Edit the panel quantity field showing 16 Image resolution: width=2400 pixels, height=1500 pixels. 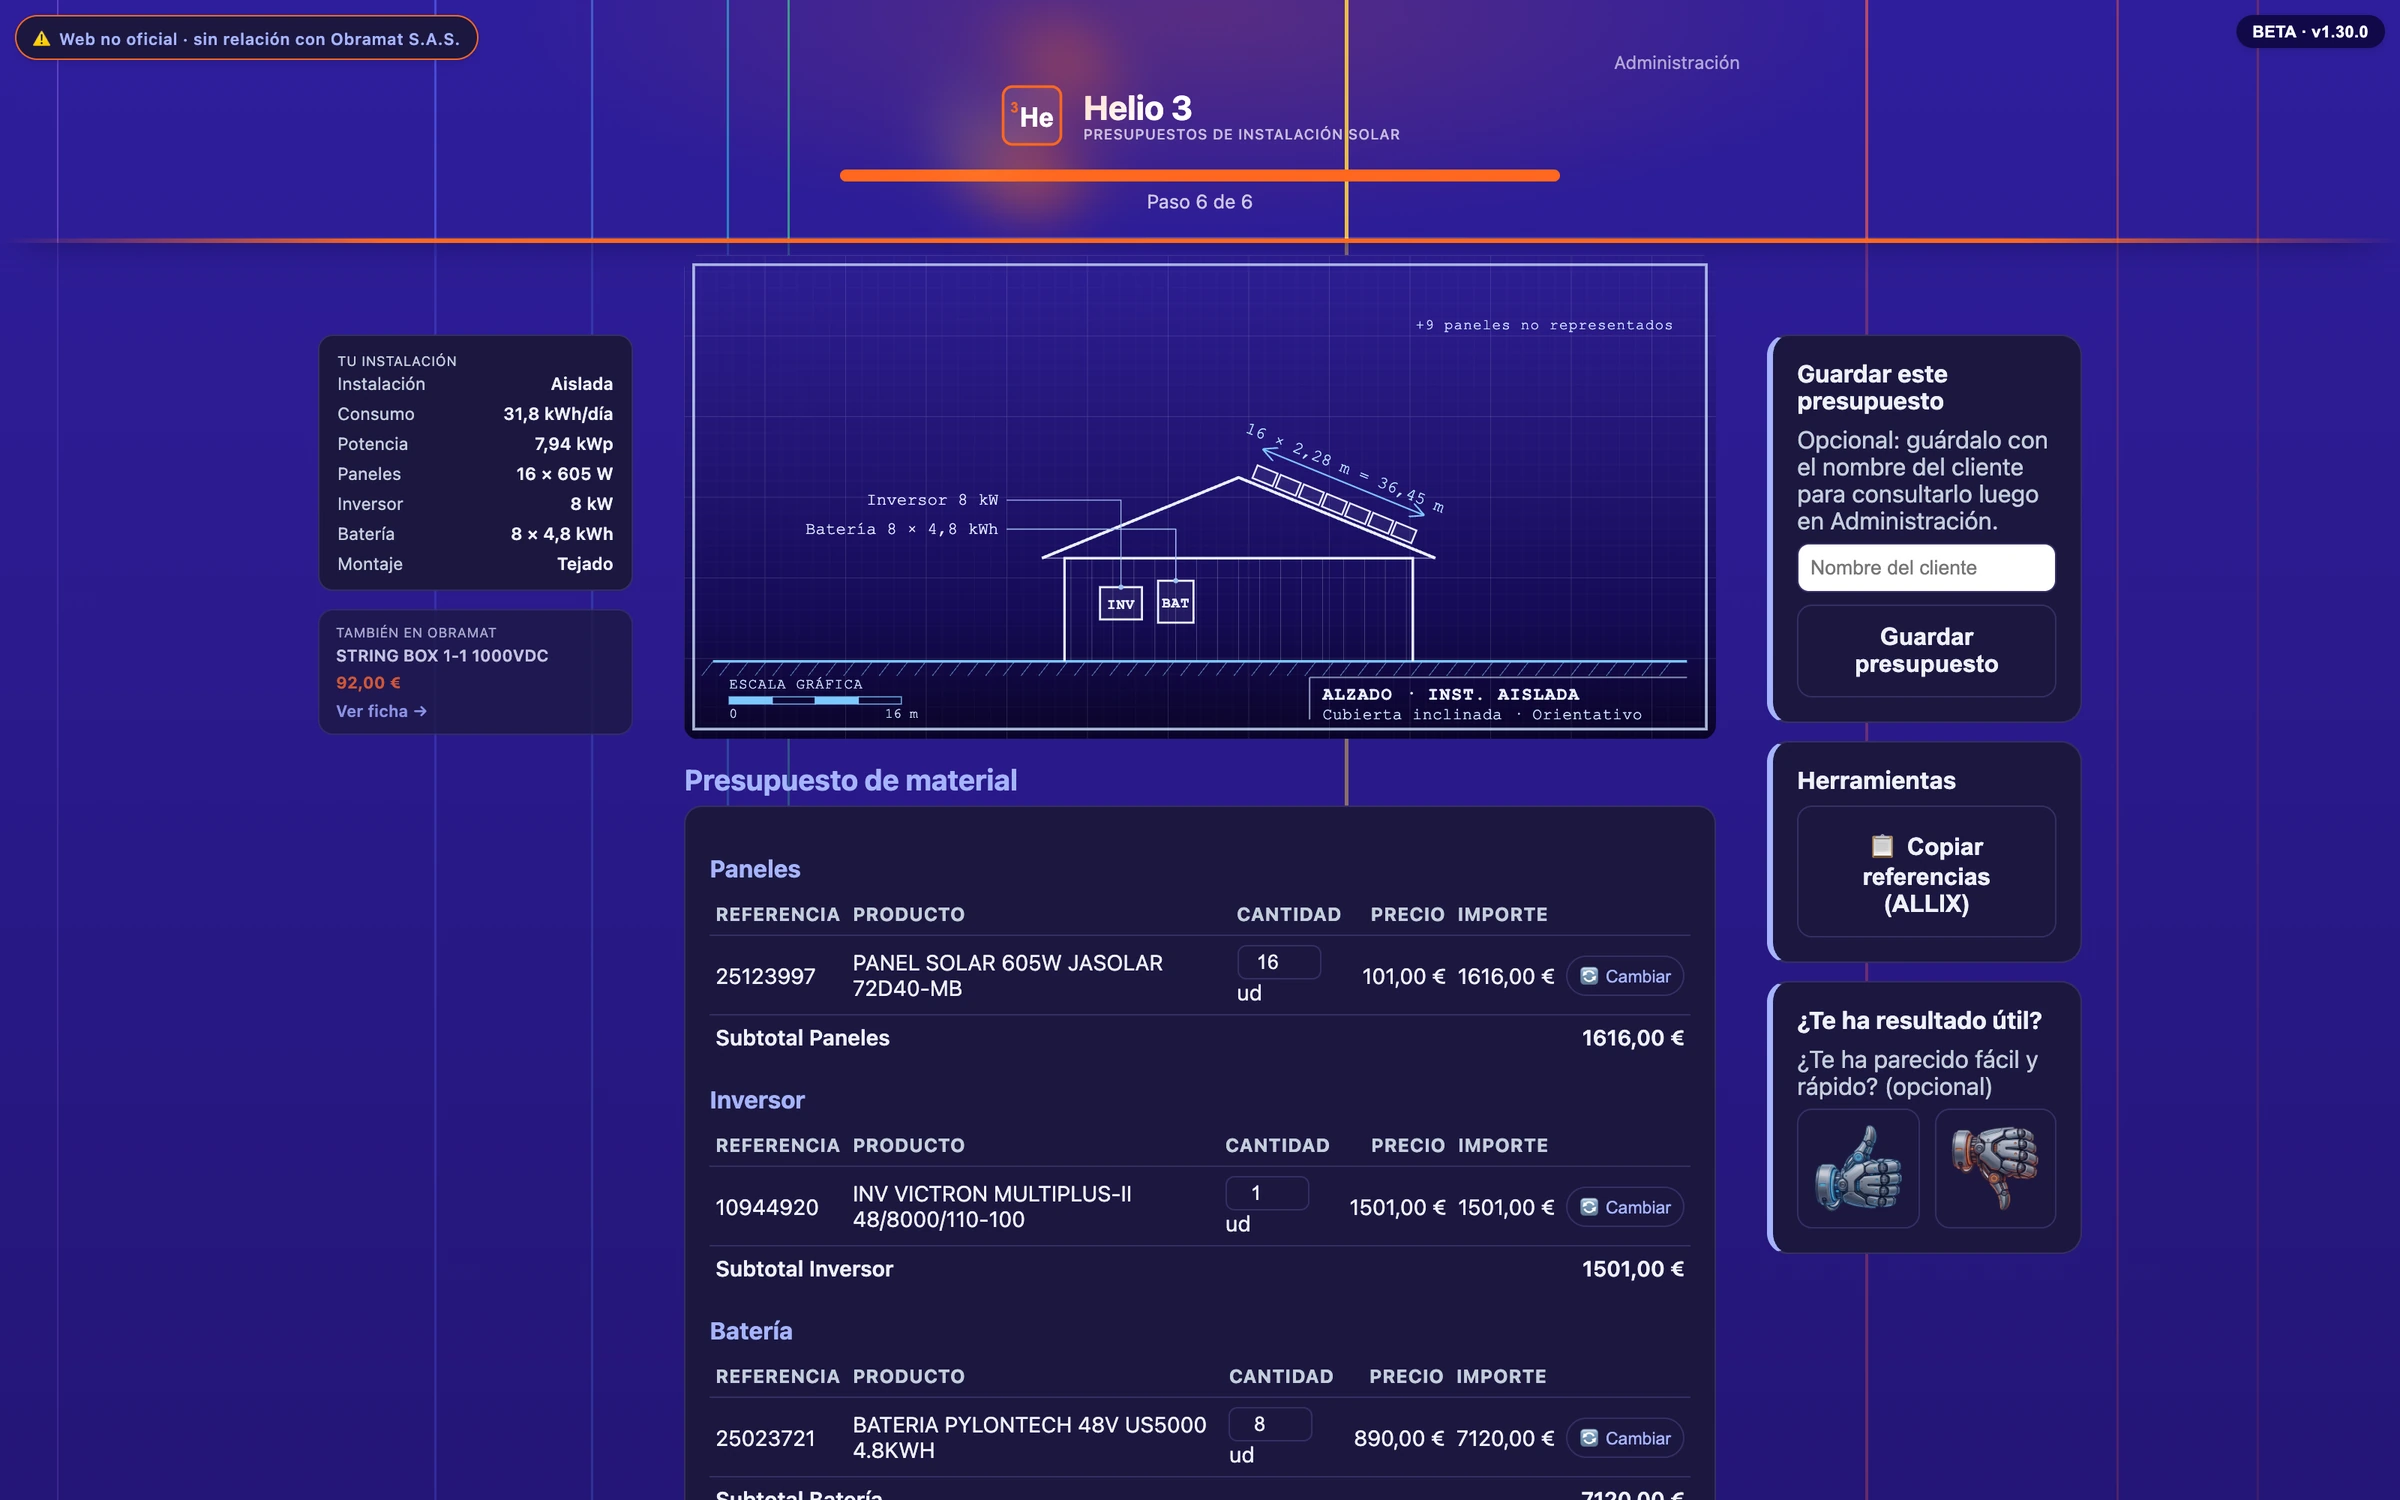(1279, 962)
